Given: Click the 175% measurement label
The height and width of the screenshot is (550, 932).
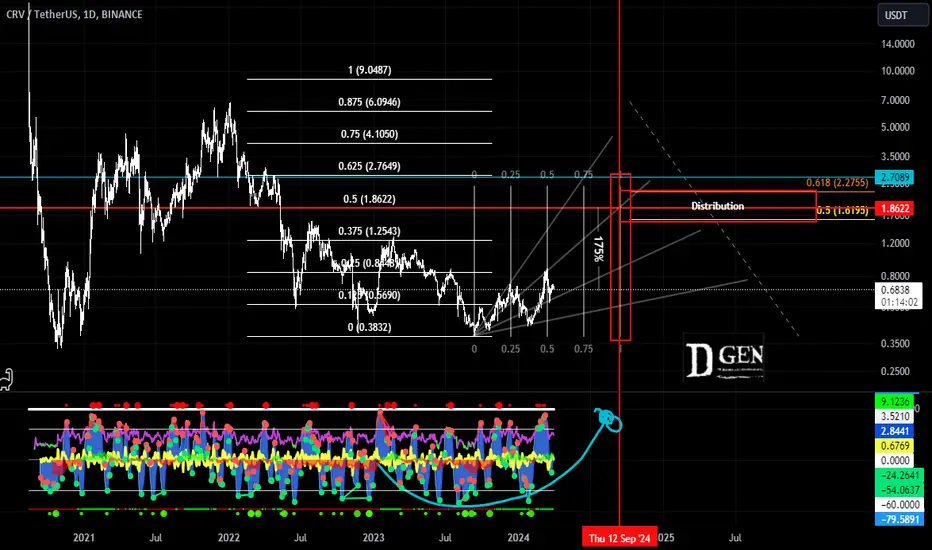Looking at the screenshot, I should (599, 249).
